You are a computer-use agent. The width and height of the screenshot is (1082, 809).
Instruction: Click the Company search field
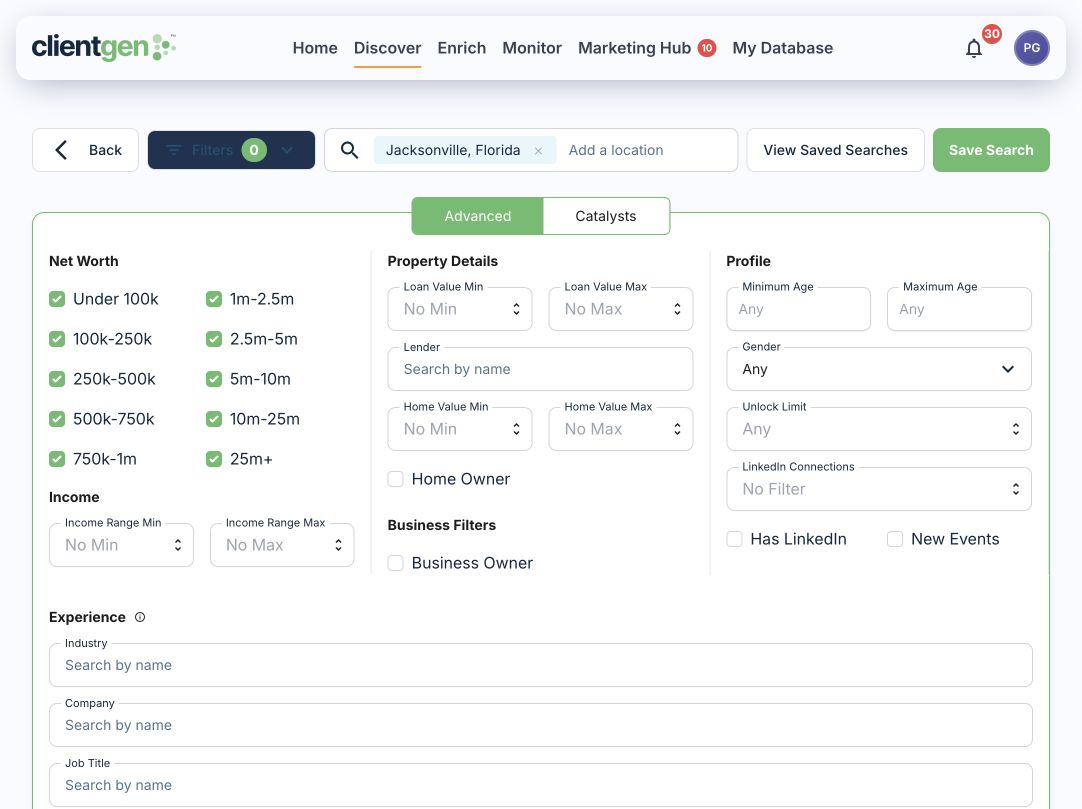click(540, 725)
